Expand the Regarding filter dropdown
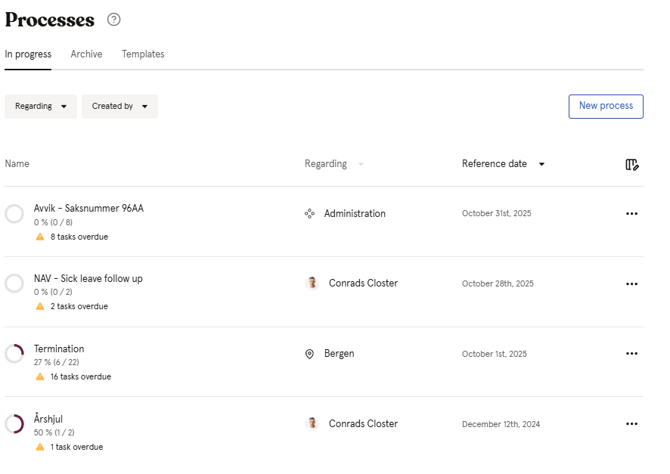The width and height of the screenshot is (670, 474). [x=41, y=106]
